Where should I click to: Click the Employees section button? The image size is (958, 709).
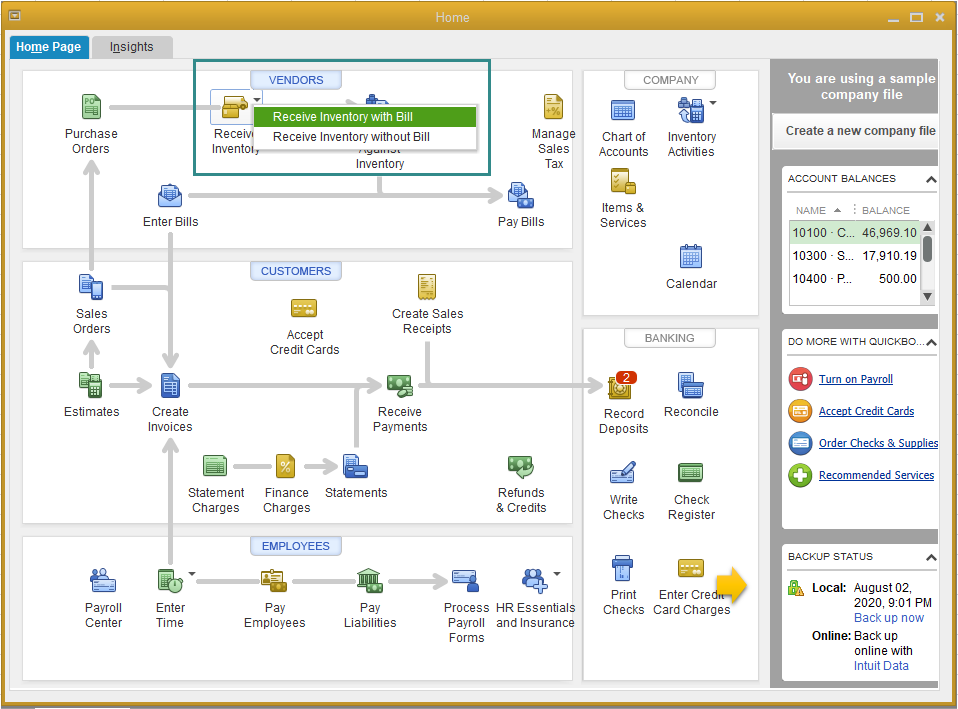(x=296, y=546)
